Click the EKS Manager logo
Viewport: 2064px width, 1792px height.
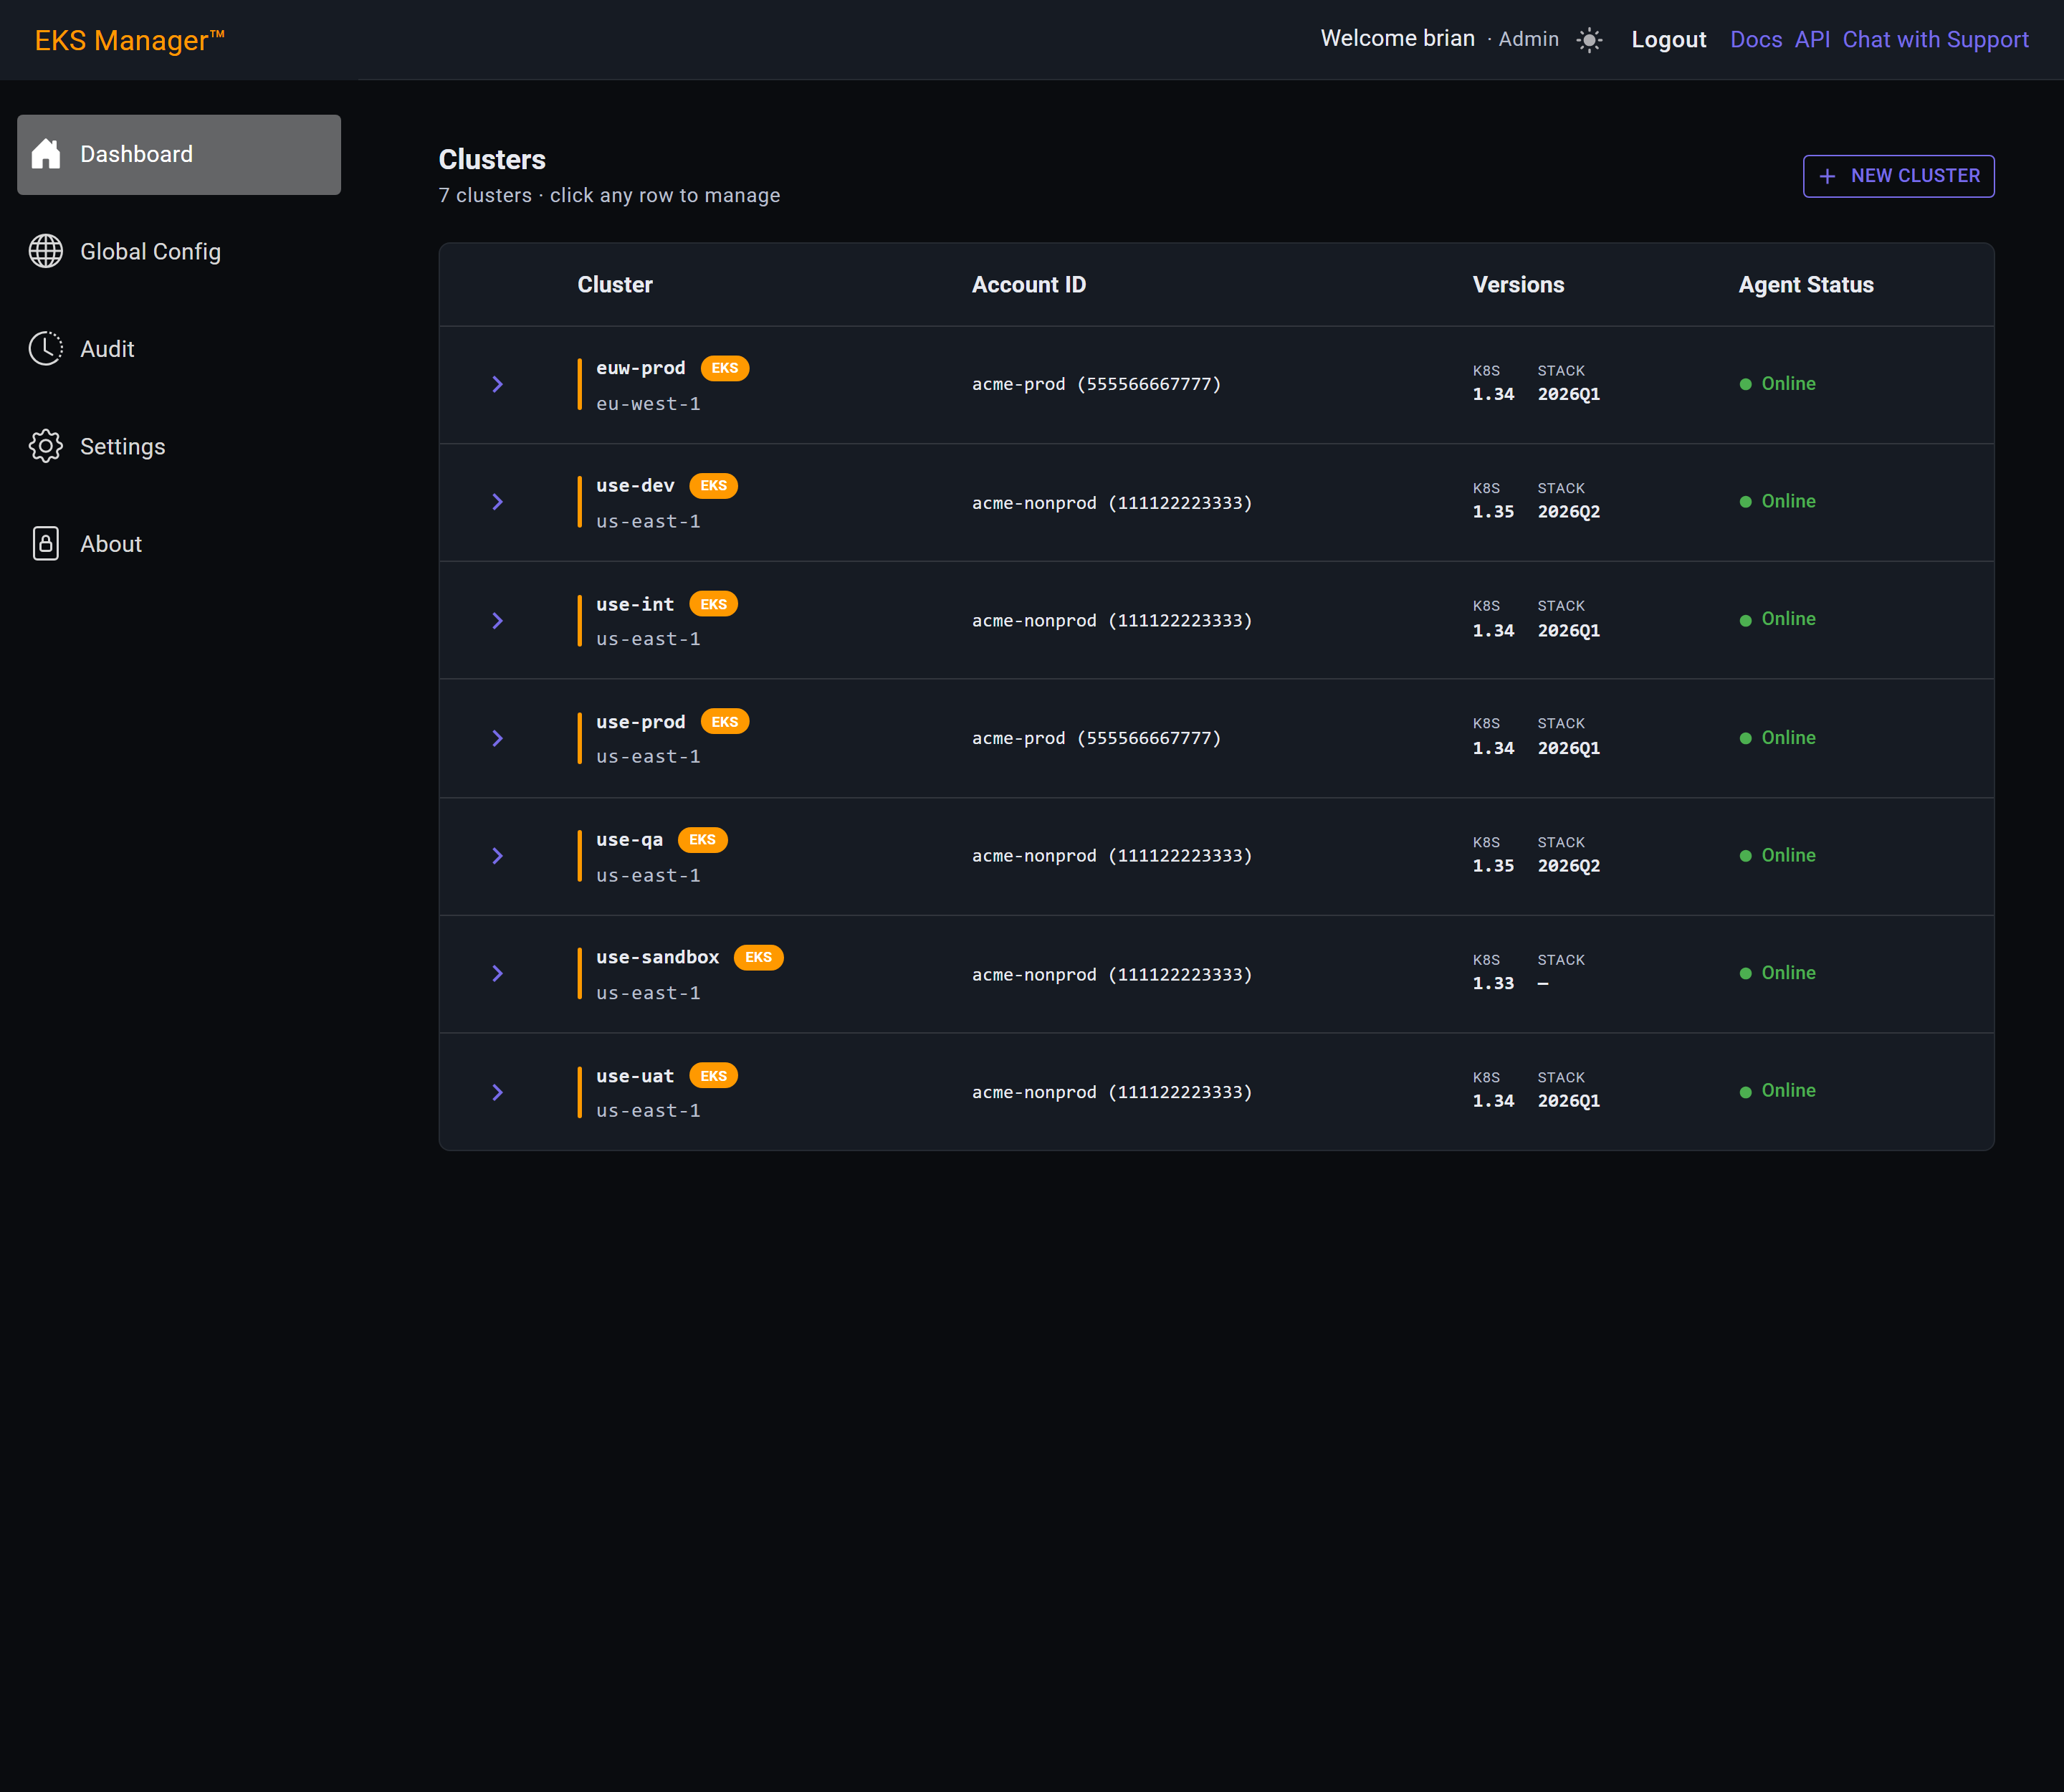[x=130, y=40]
